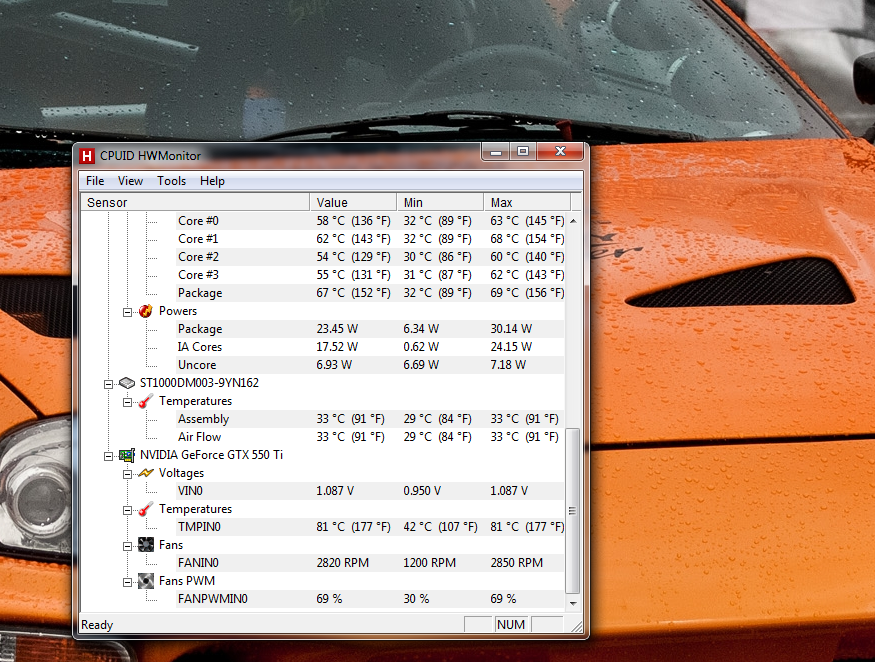
Task: Open the View menu
Action: point(130,181)
